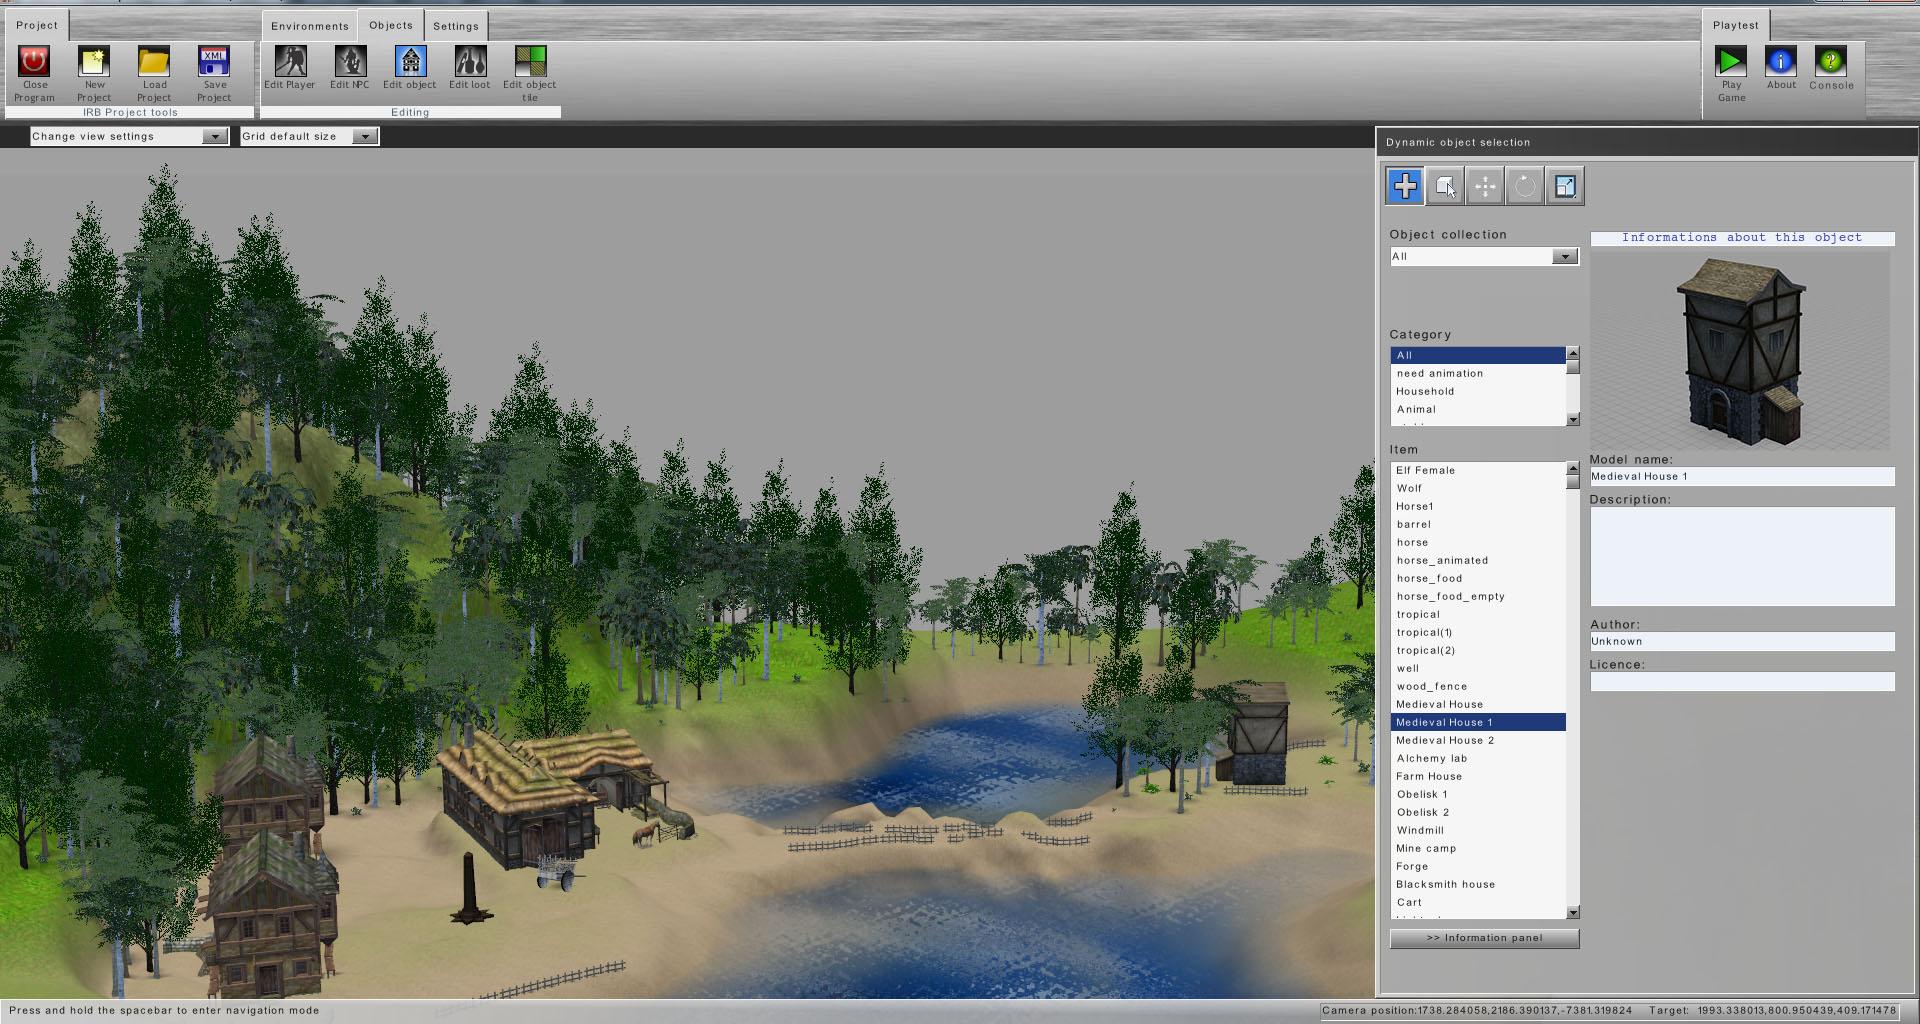Screen dimensions: 1920x1024
Task: Switch to the Environments tab
Action: click(309, 26)
